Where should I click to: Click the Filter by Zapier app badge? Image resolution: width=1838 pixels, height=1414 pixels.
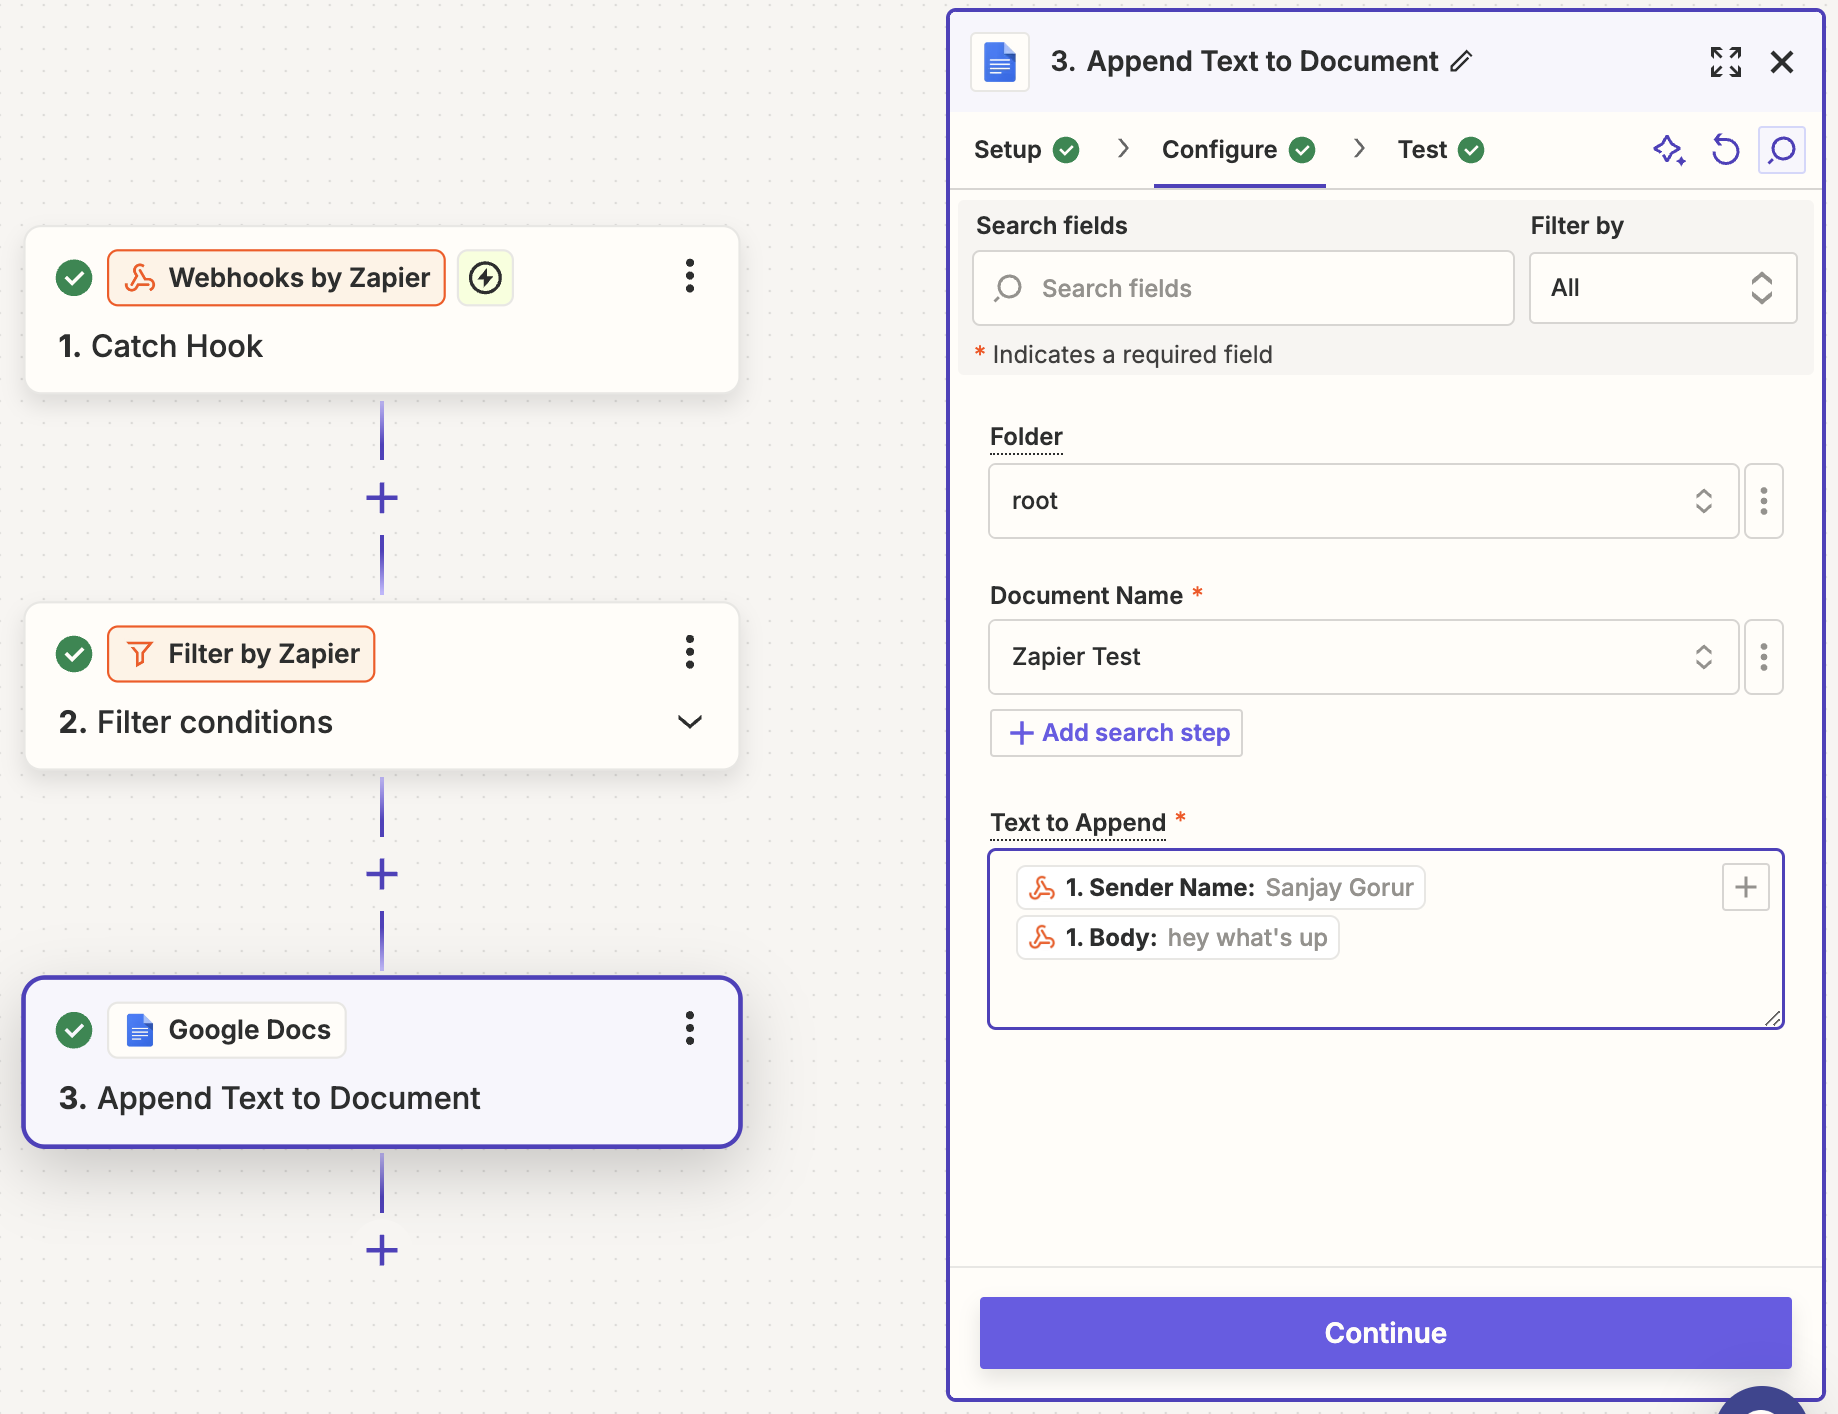(x=241, y=654)
